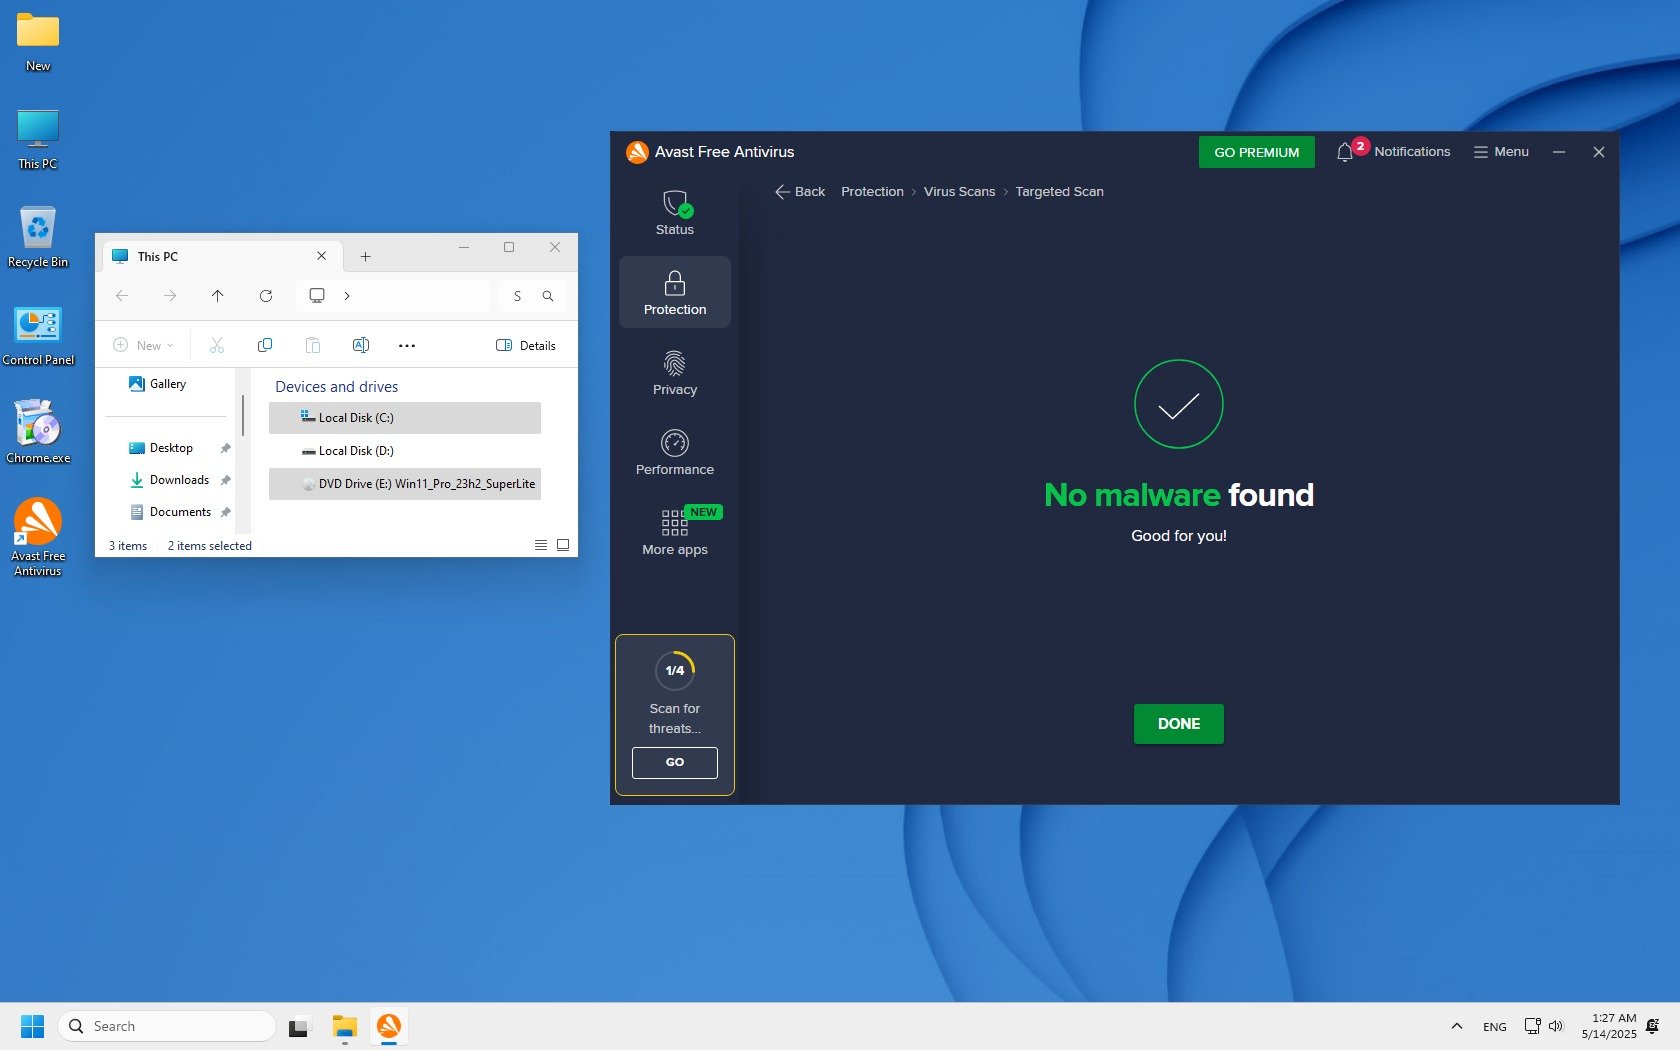The width and height of the screenshot is (1680, 1050).
Task: Open More apps in Avast sidebar
Action: point(675,532)
